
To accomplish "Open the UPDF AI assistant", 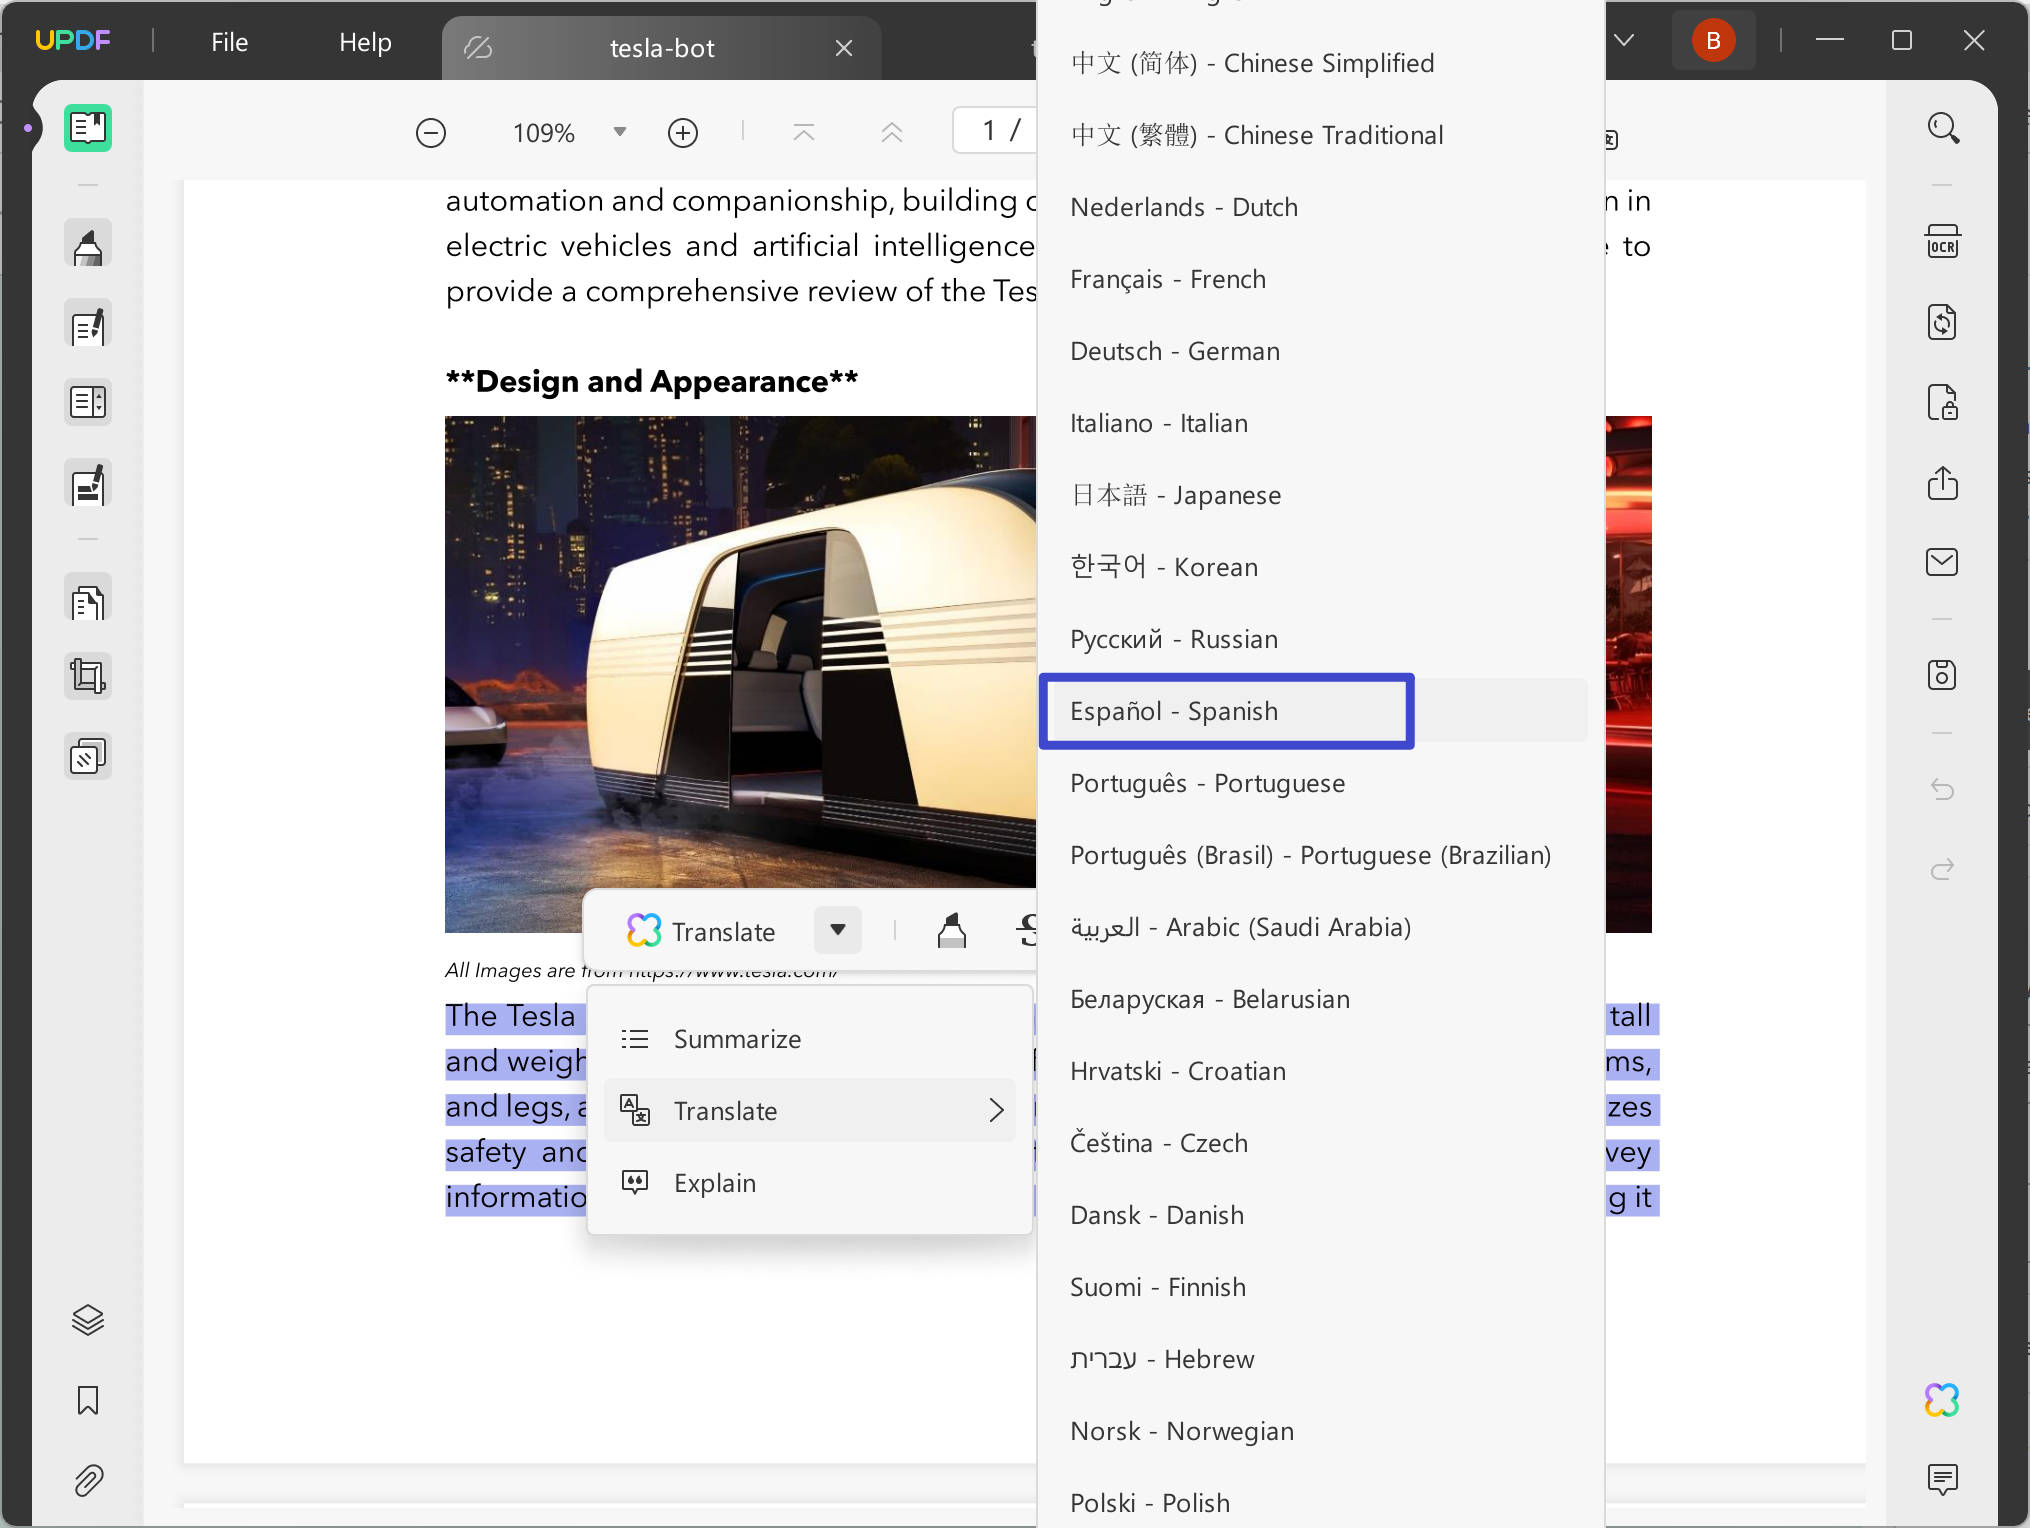I will (x=1941, y=1400).
